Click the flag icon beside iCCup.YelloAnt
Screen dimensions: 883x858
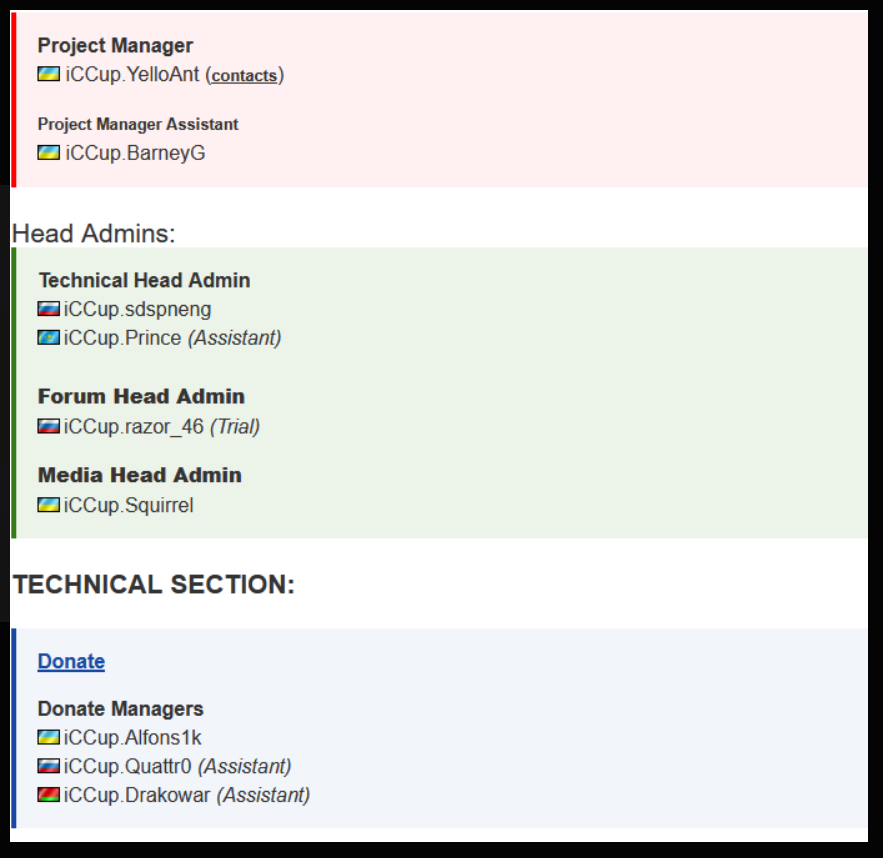tap(49, 74)
